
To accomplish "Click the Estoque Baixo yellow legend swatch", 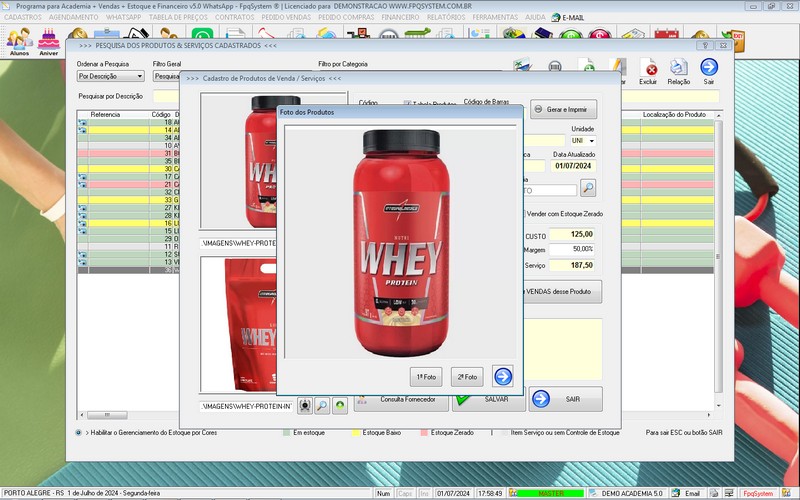I will coord(356,433).
